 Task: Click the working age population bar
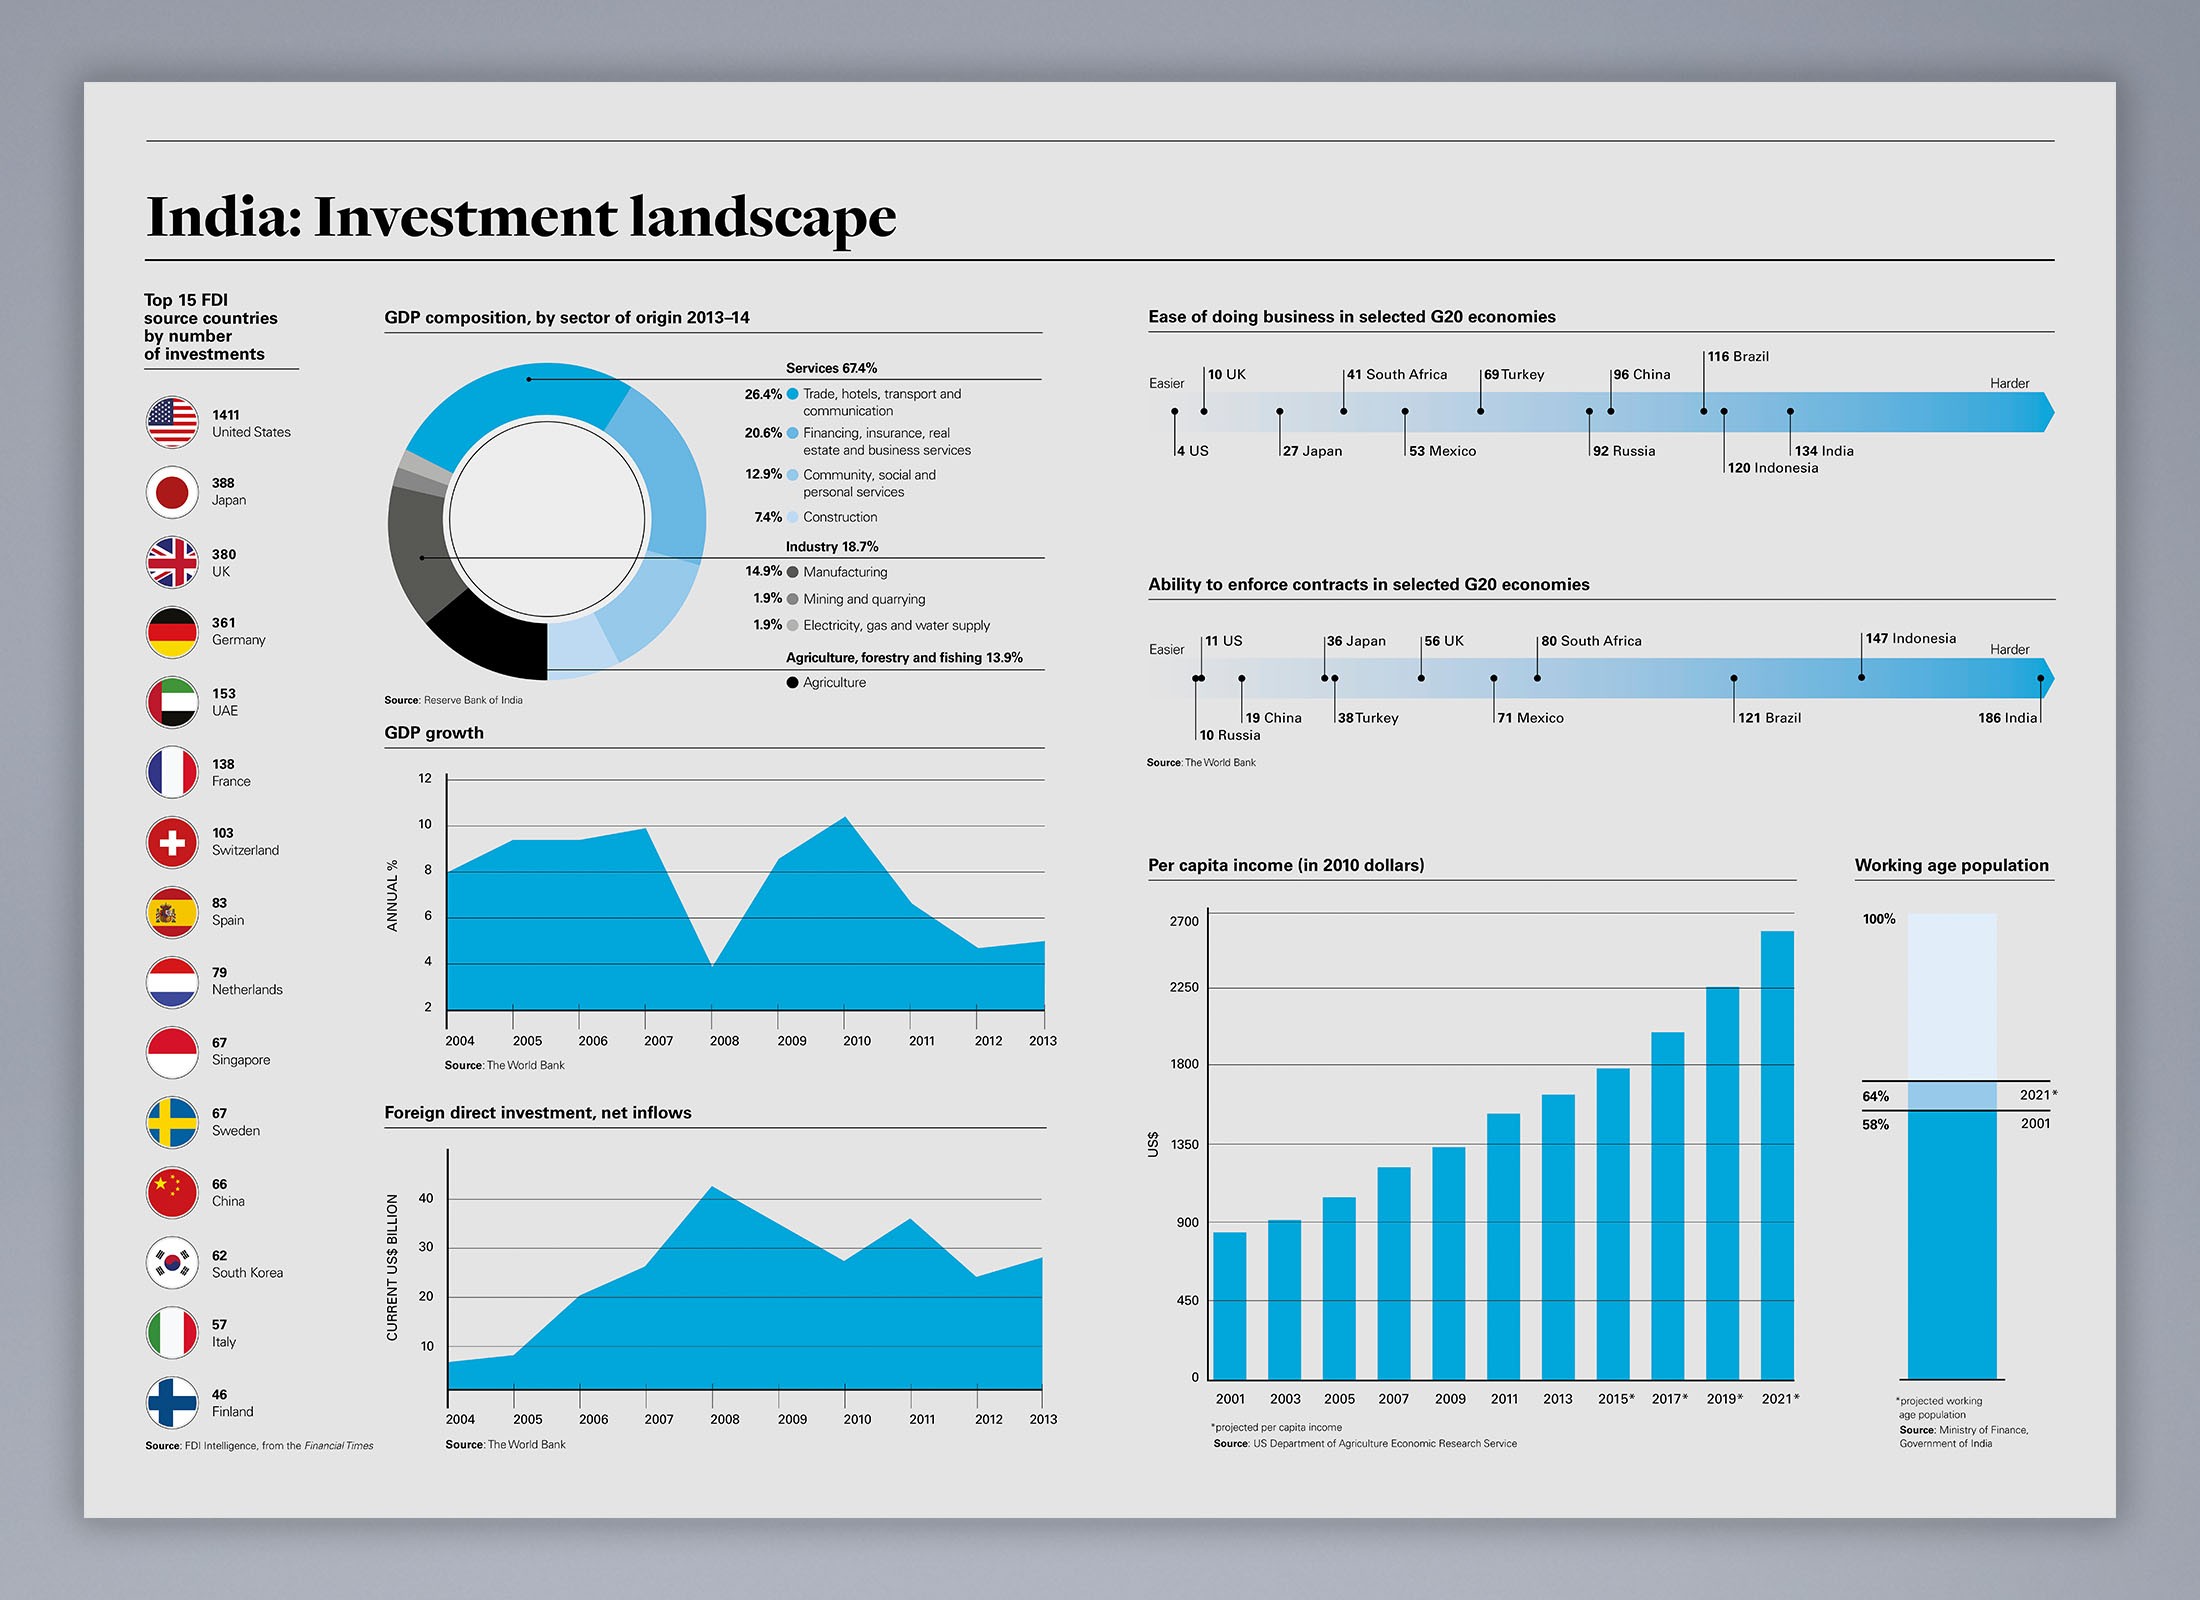(x=1952, y=1146)
